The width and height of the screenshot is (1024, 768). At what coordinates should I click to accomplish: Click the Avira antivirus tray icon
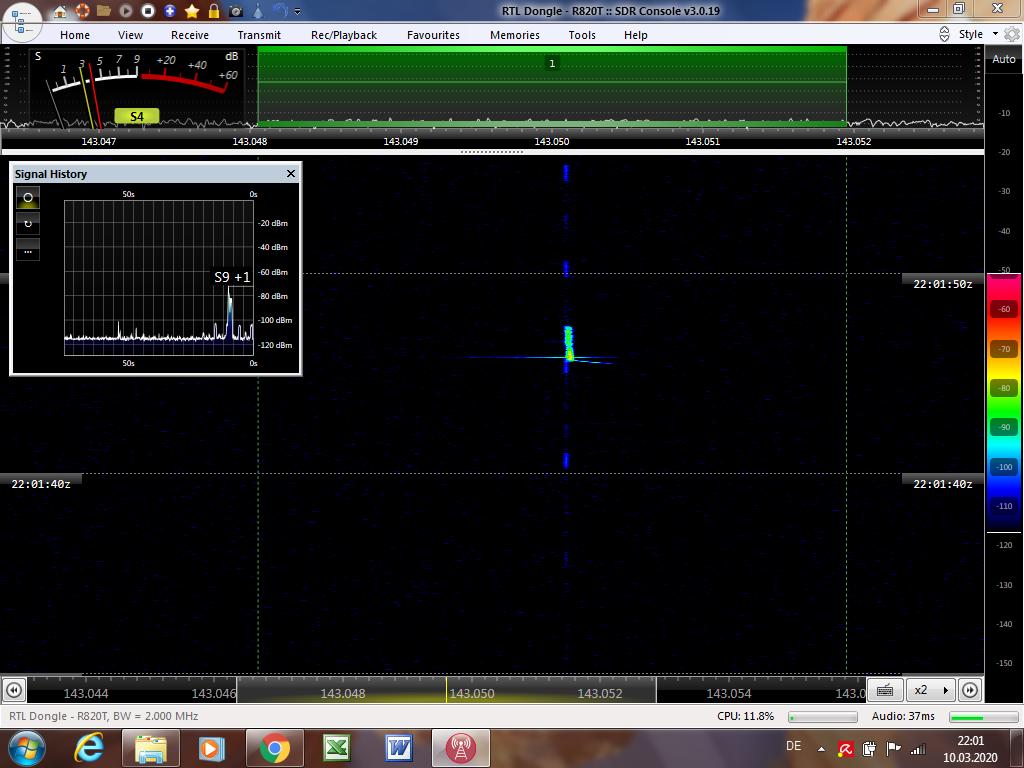(x=845, y=749)
